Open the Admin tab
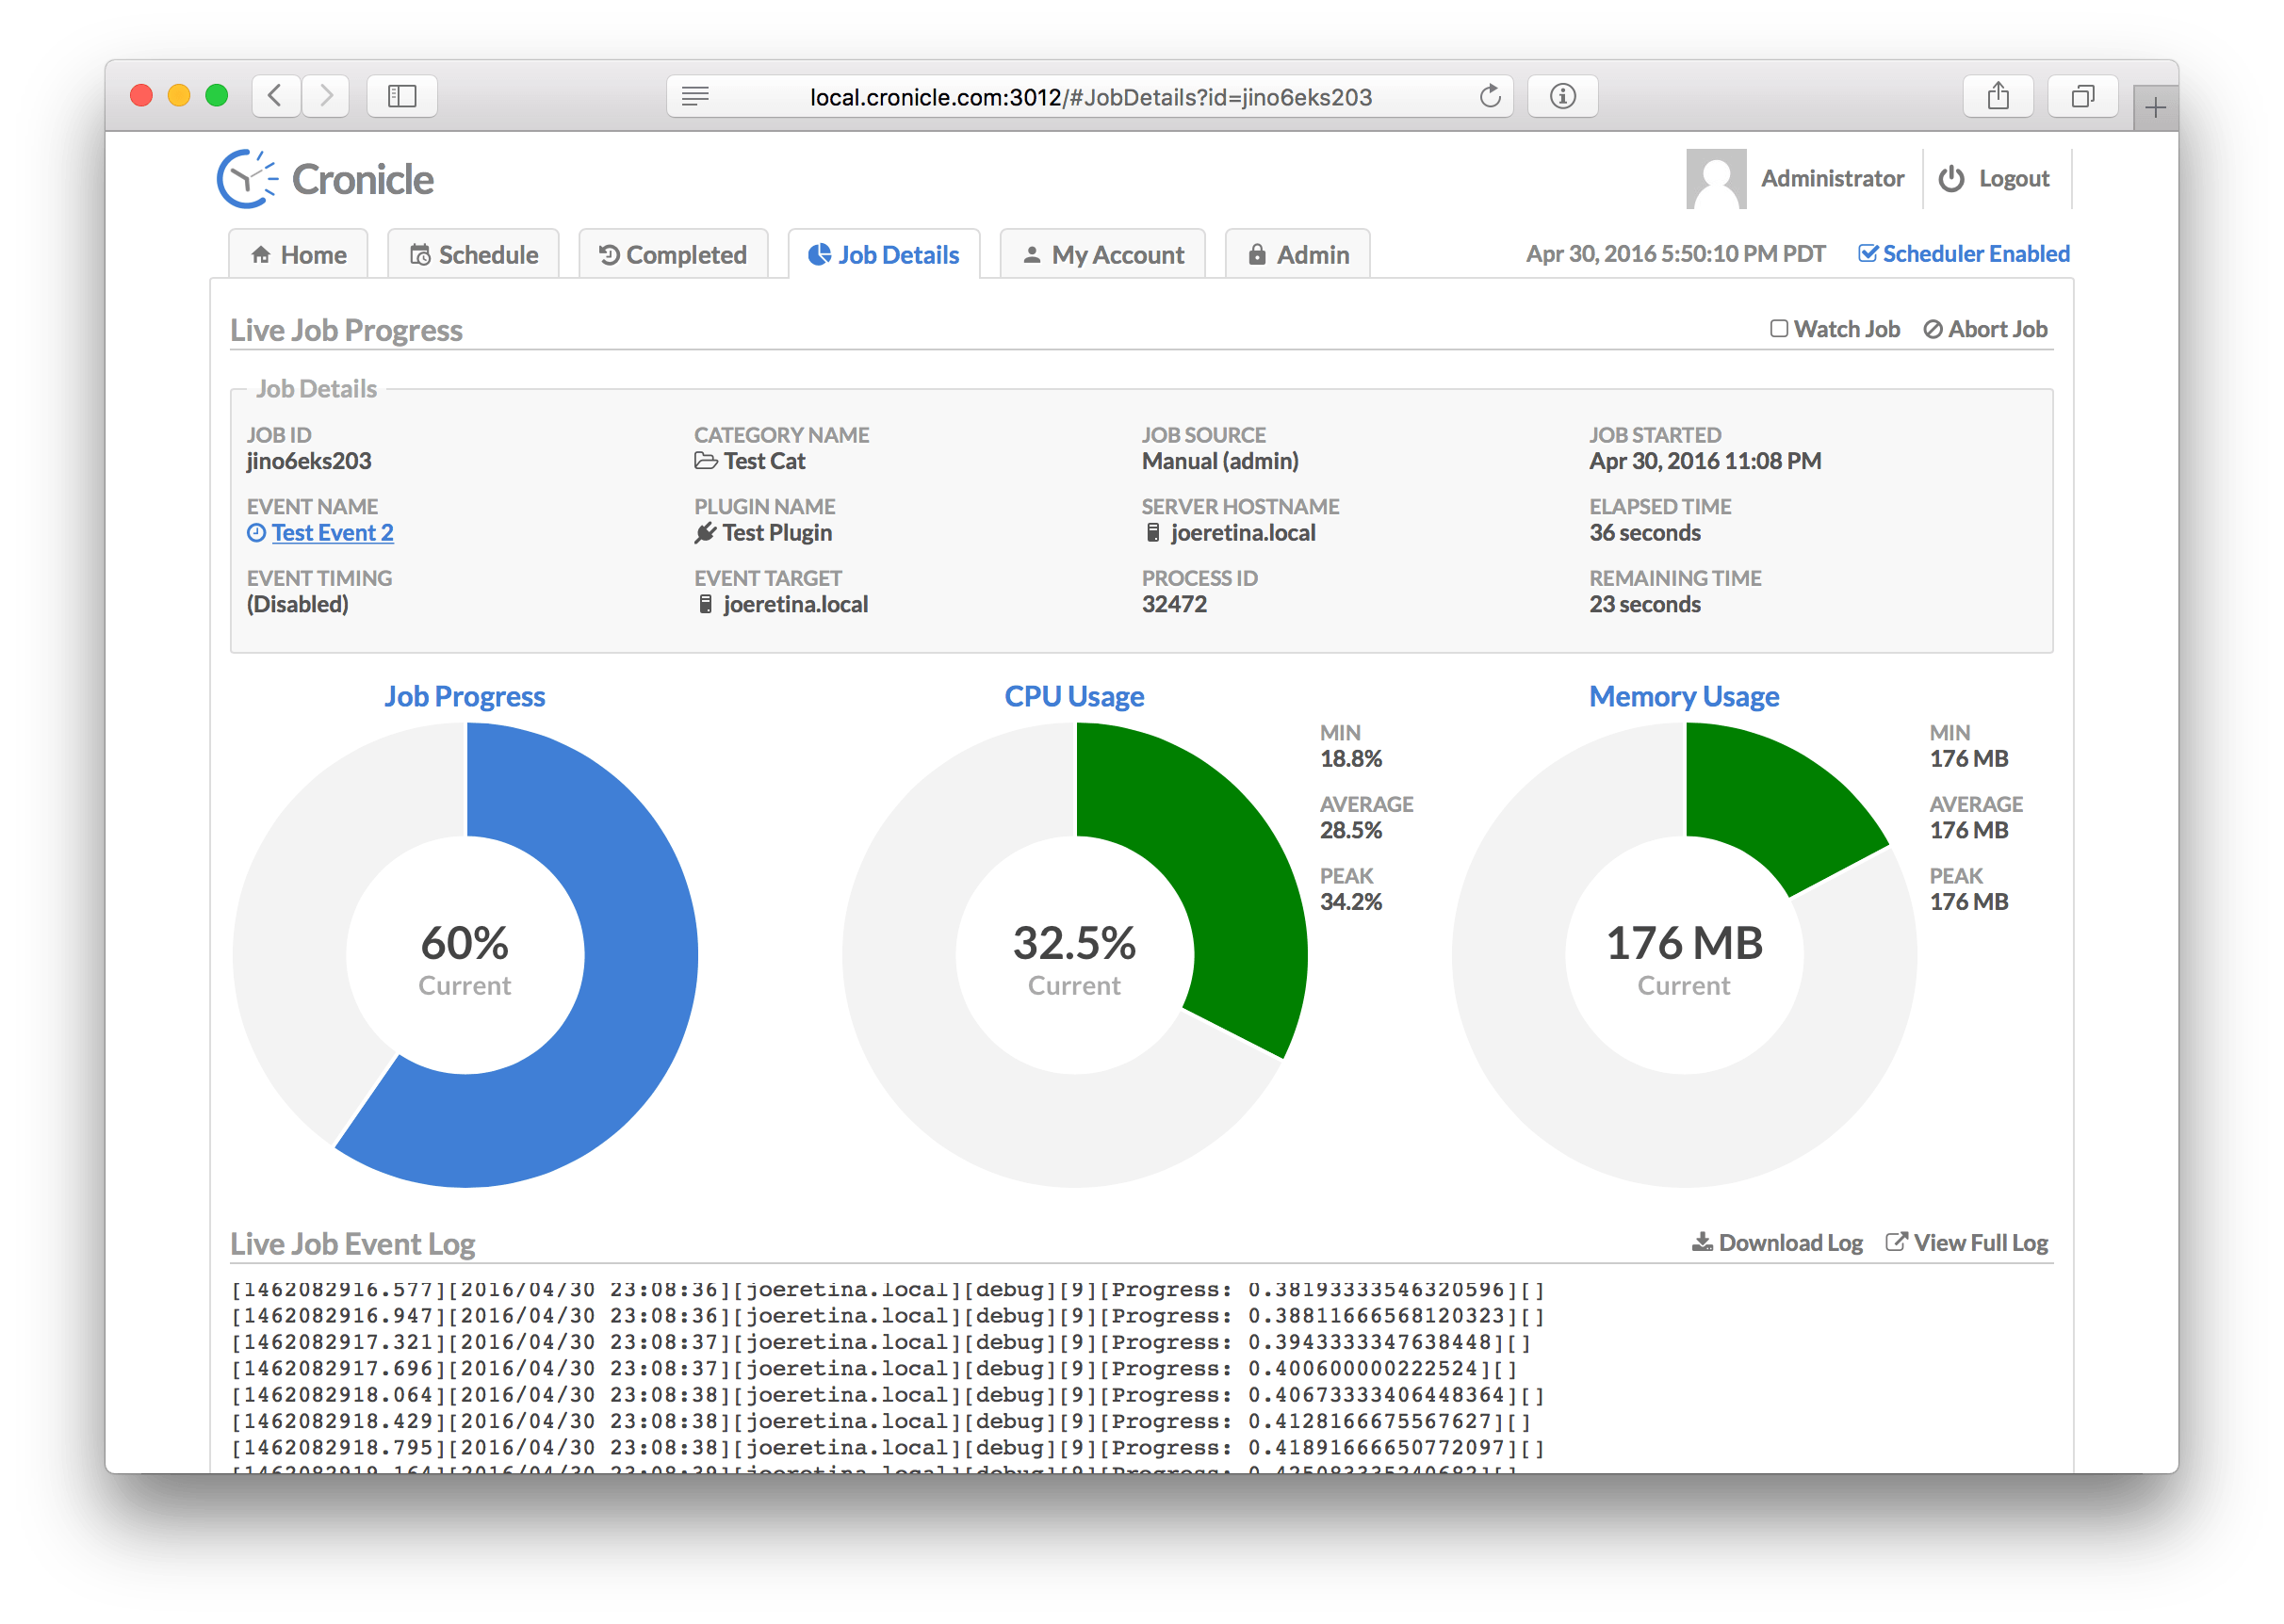2284x1624 pixels. click(1298, 255)
